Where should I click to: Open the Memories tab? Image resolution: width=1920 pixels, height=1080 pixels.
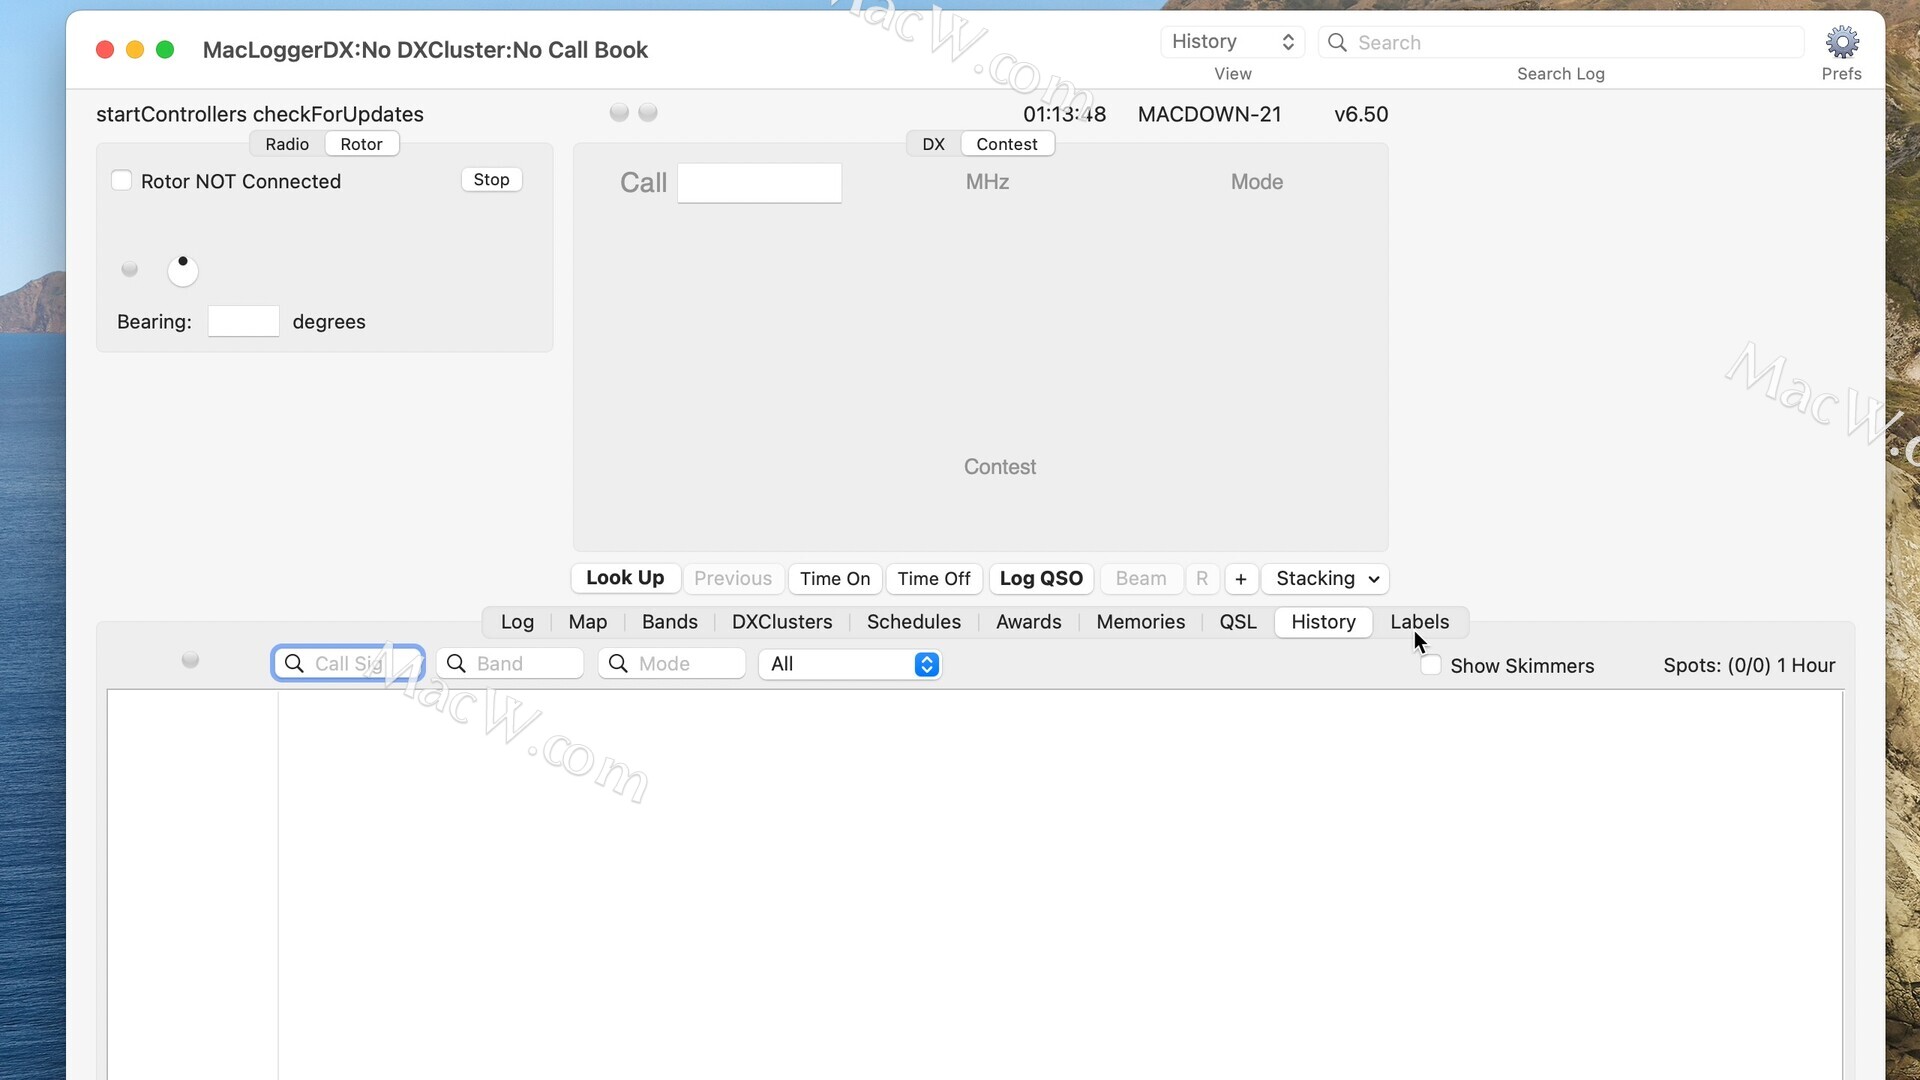(1141, 622)
